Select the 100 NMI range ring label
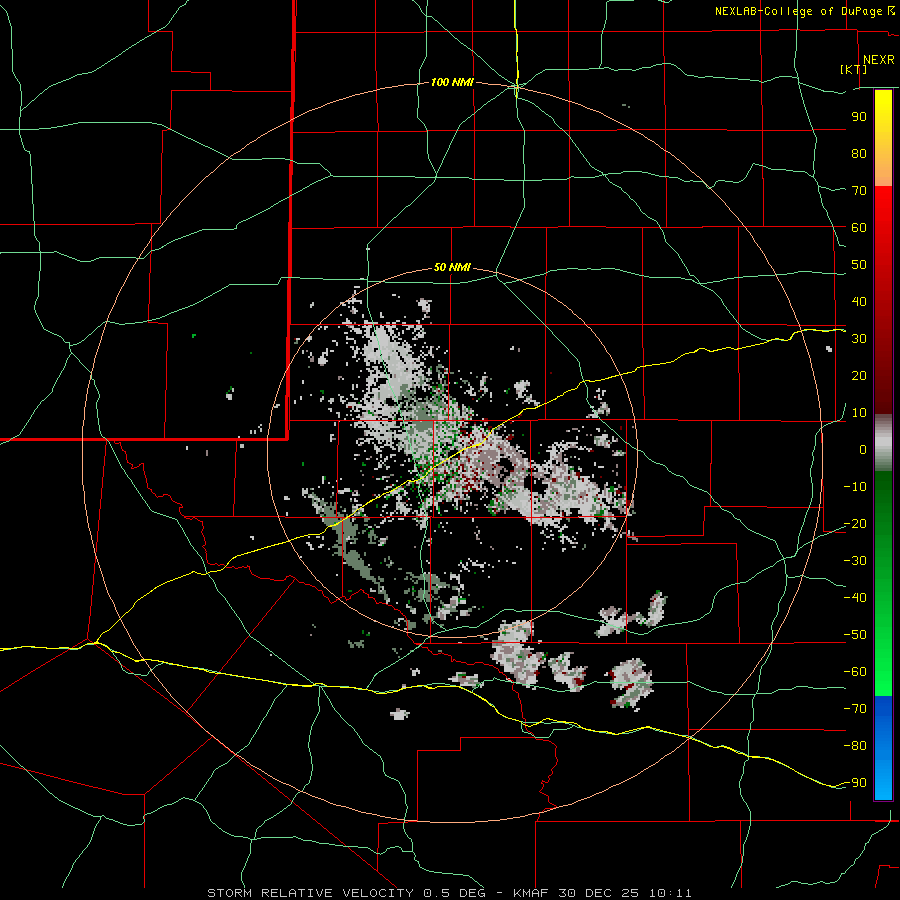The height and width of the screenshot is (900, 900). point(452,82)
